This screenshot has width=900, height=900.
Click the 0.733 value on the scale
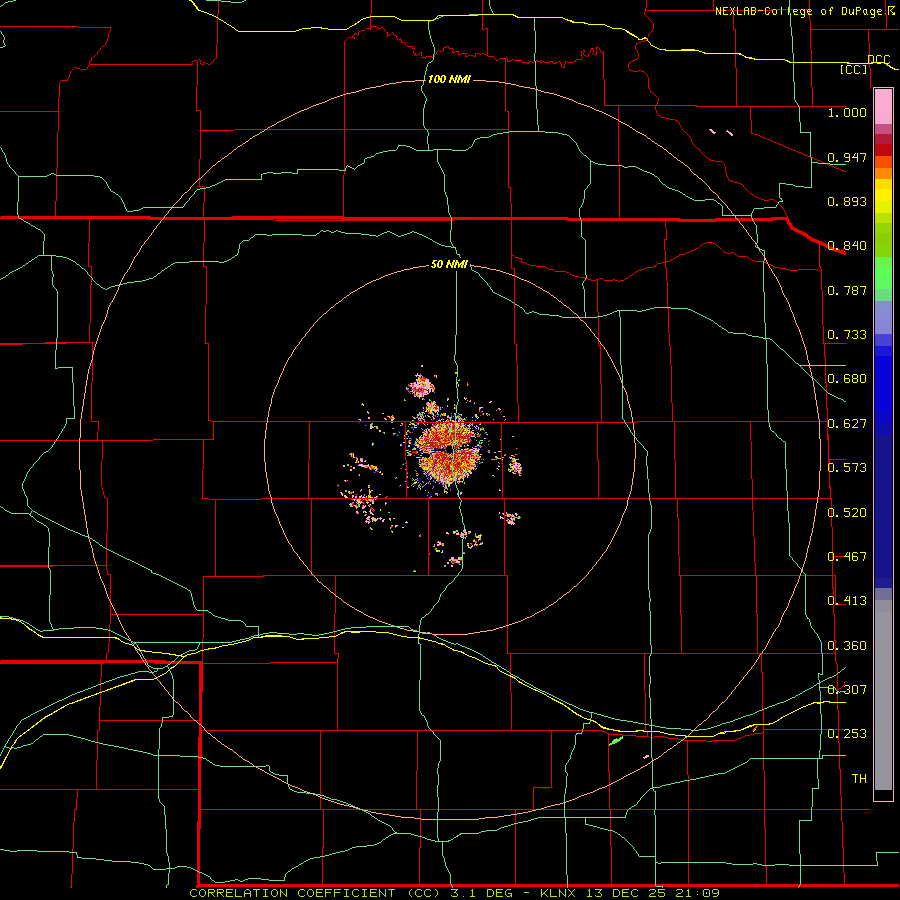(847, 335)
